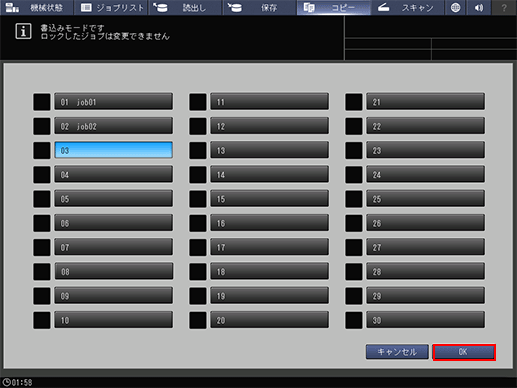Select job slot 02 job02
The height and width of the screenshot is (388, 517).
pyautogui.click(x=113, y=126)
